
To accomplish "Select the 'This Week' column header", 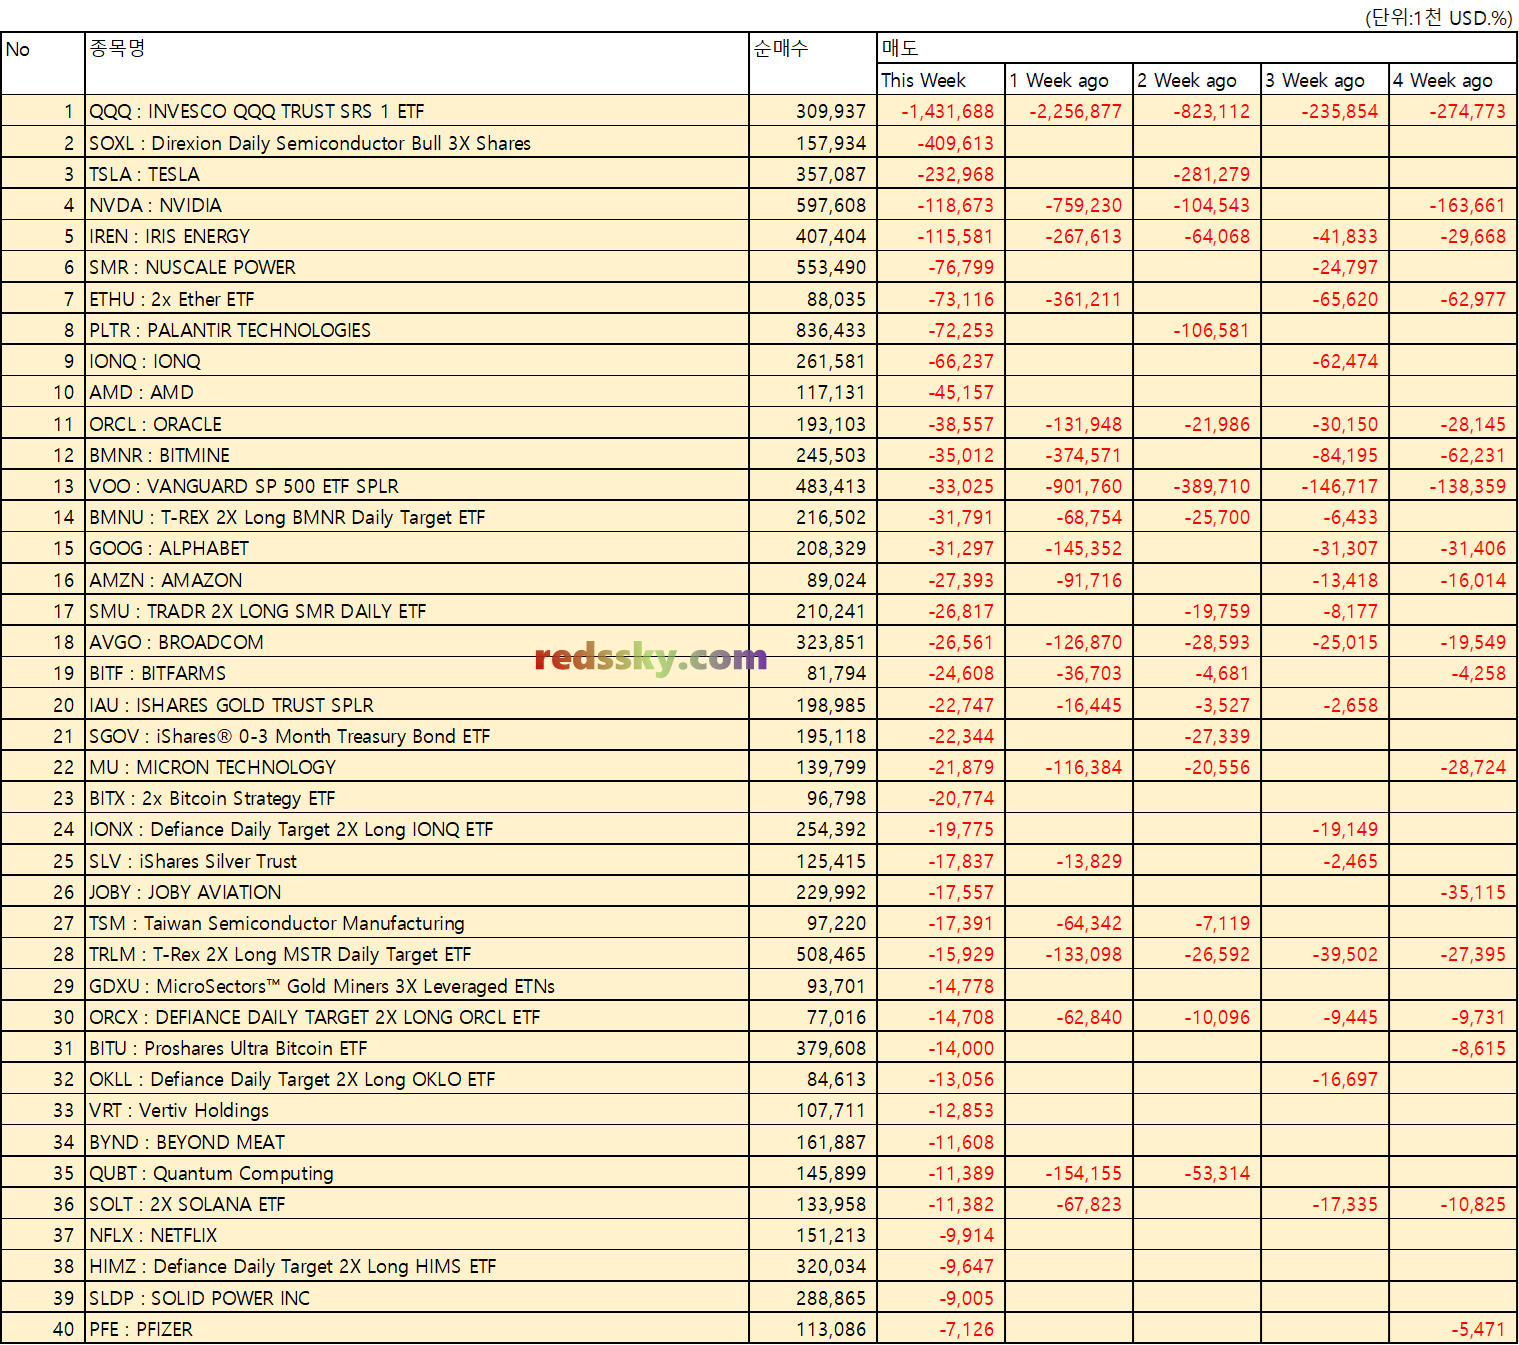I will click(x=941, y=80).
